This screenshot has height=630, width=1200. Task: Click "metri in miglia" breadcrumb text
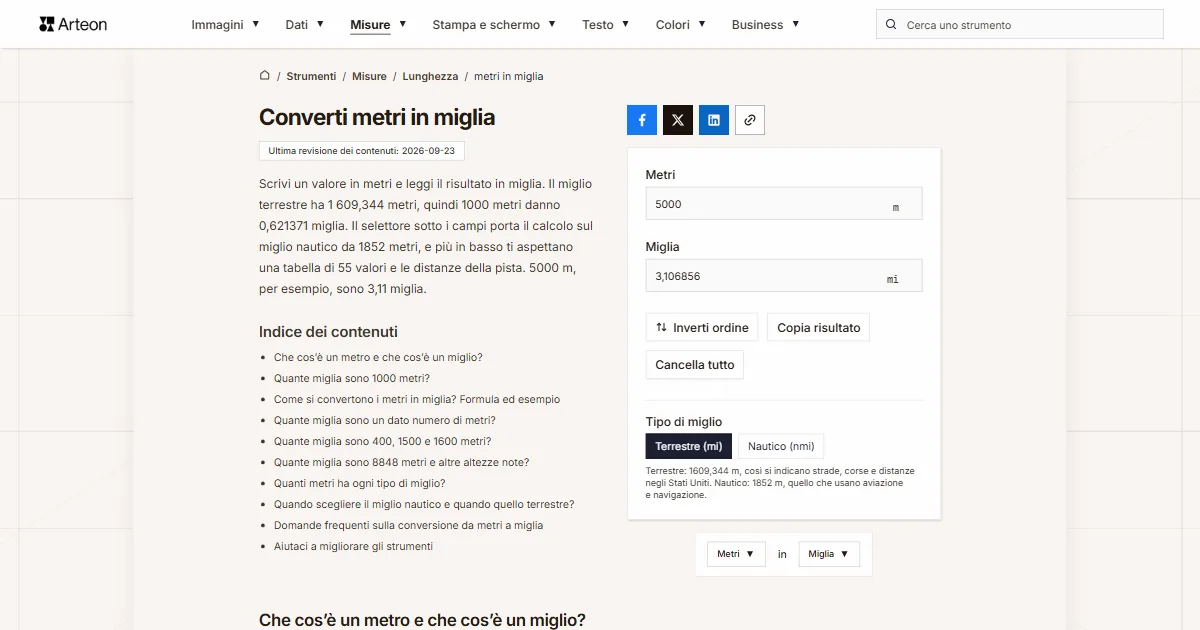(x=509, y=76)
